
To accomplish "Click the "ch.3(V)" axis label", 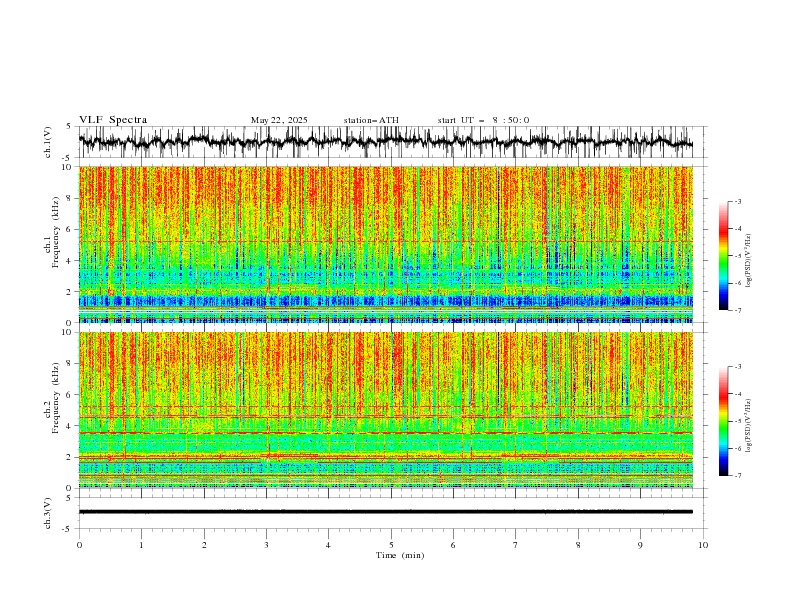I will pos(48,513).
